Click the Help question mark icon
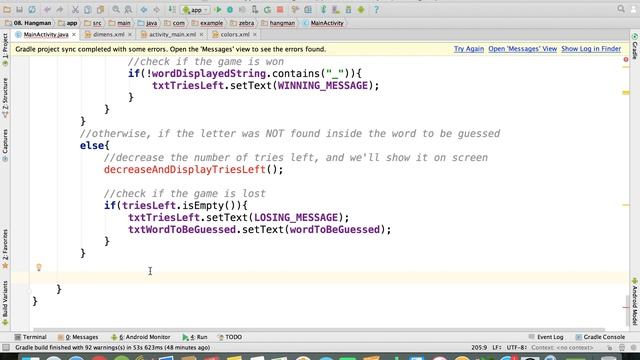Screen dimensions: 640x360 (x=376, y=9)
